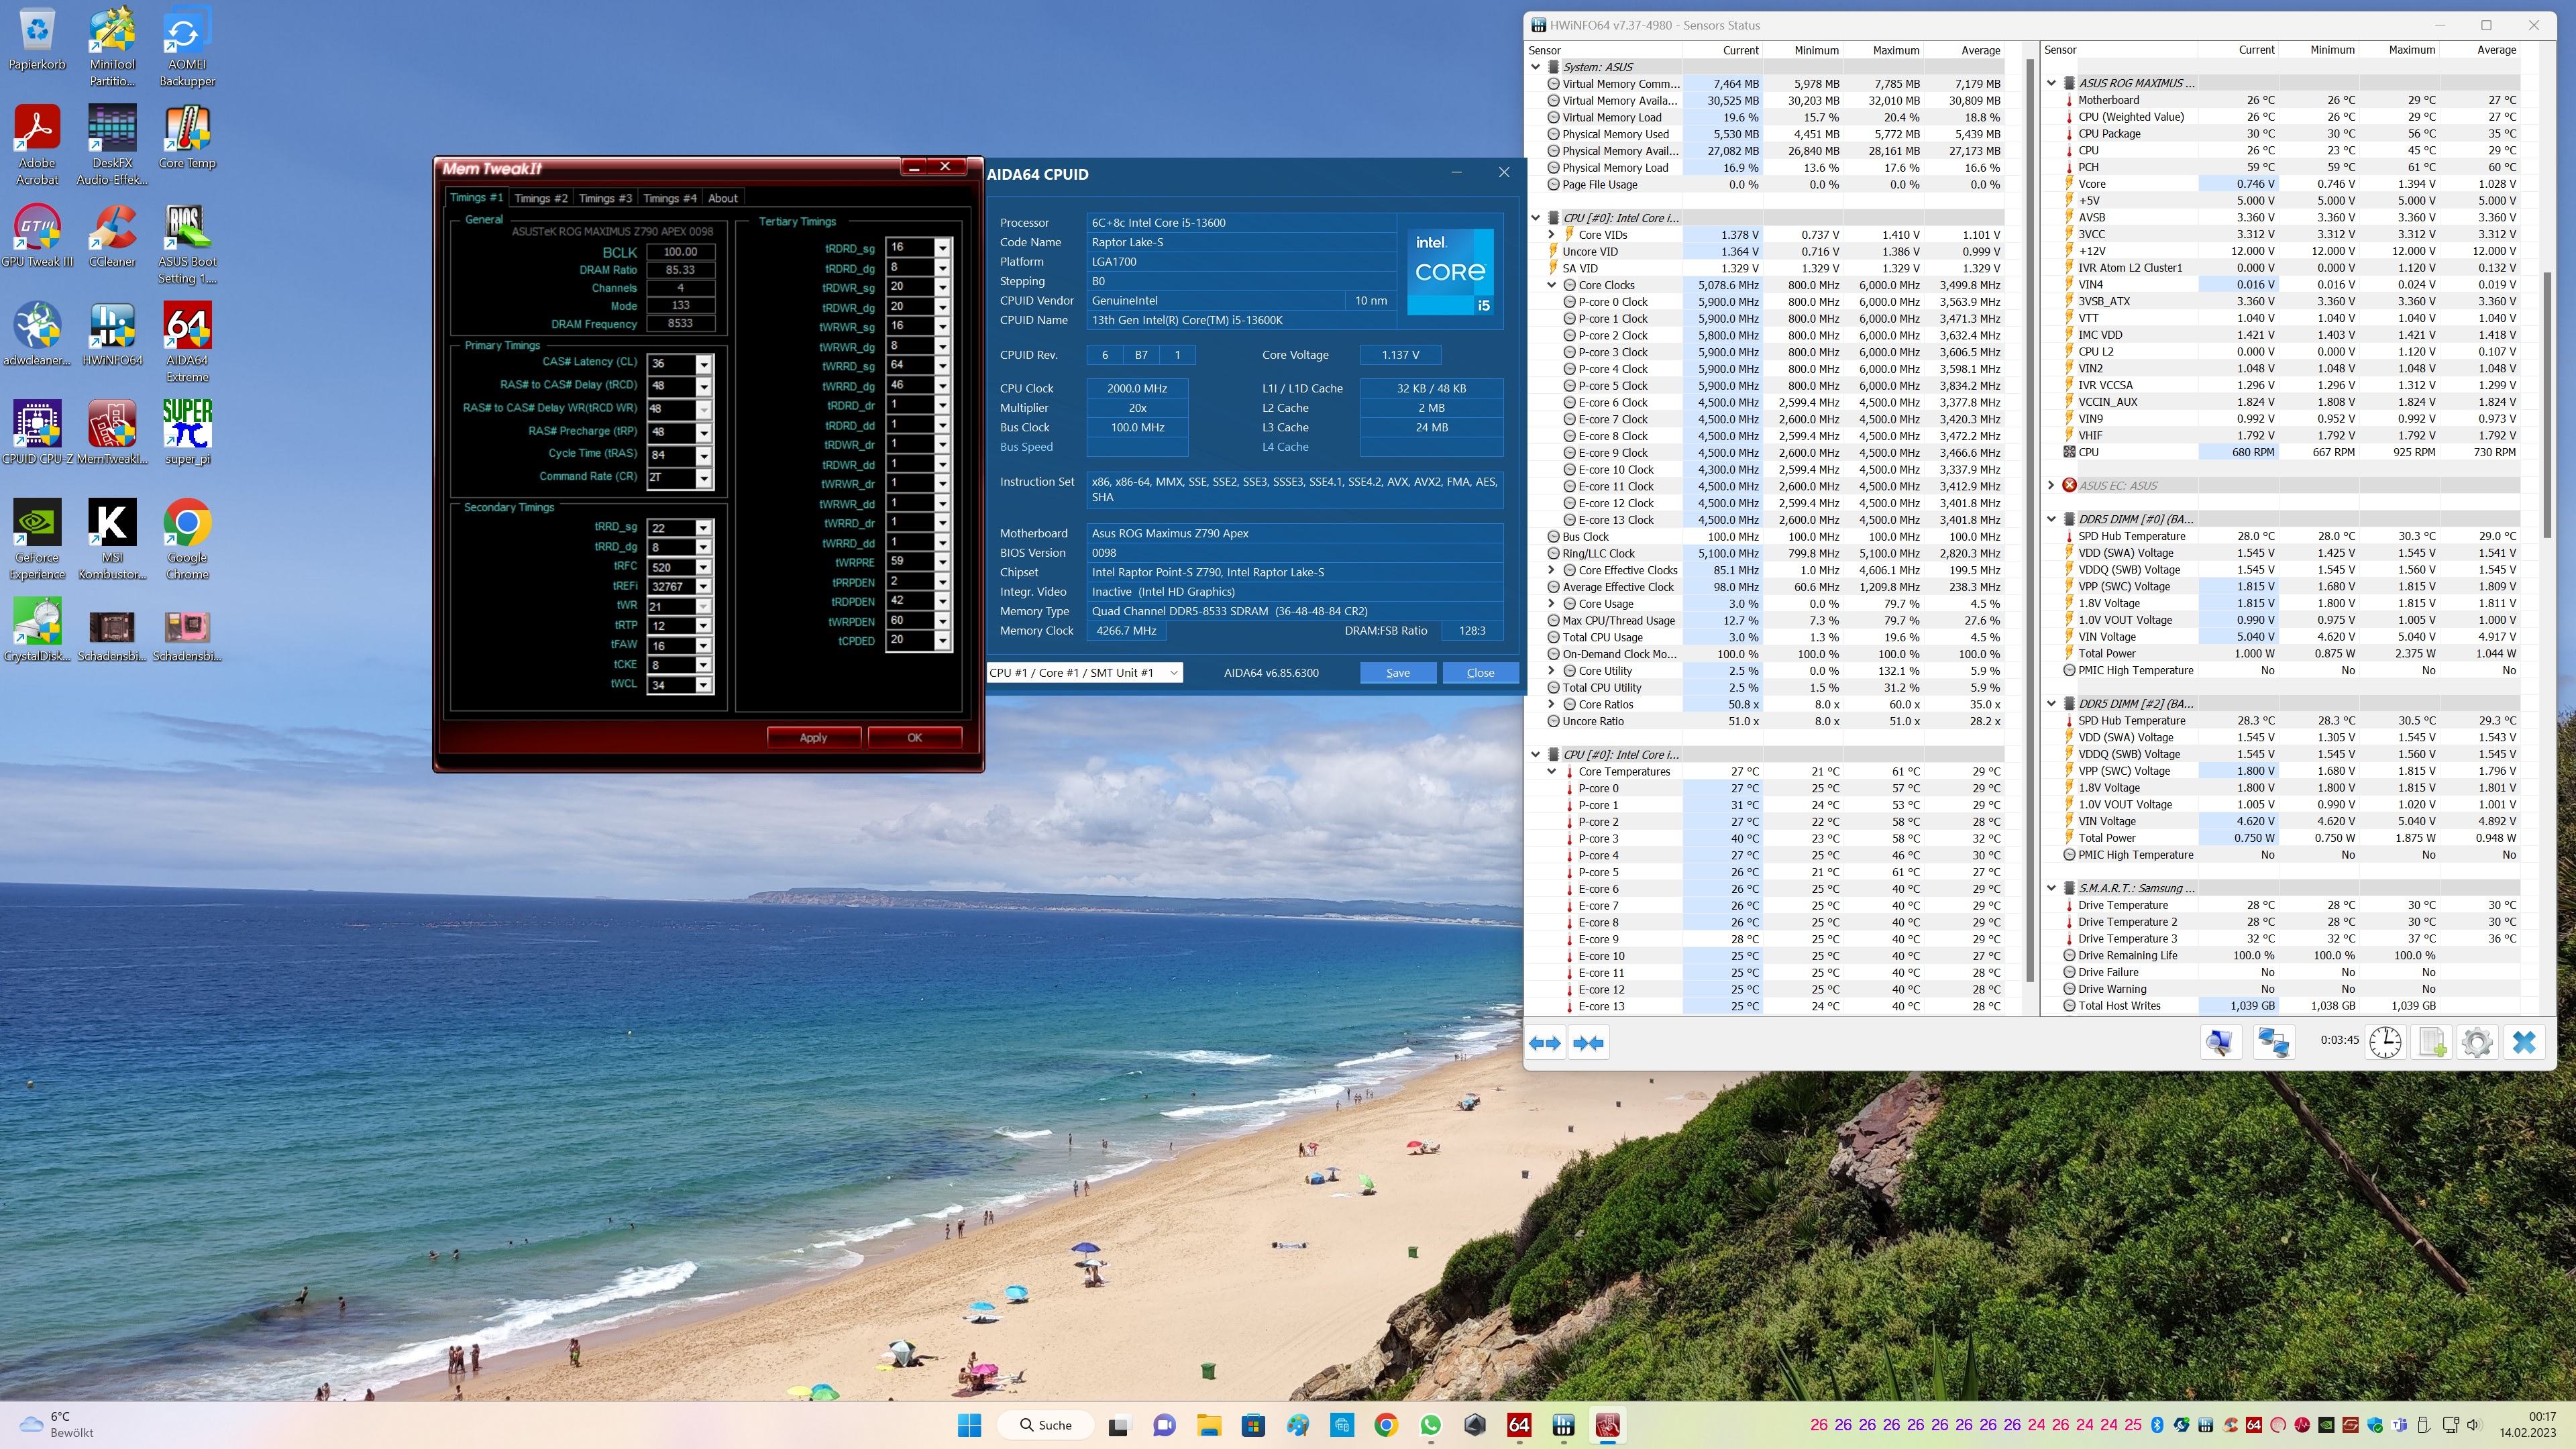Open the About tab in MemTweakIt
The width and height of the screenshot is (2576, 1449).
pyautogui.click(x=723, y=198)
